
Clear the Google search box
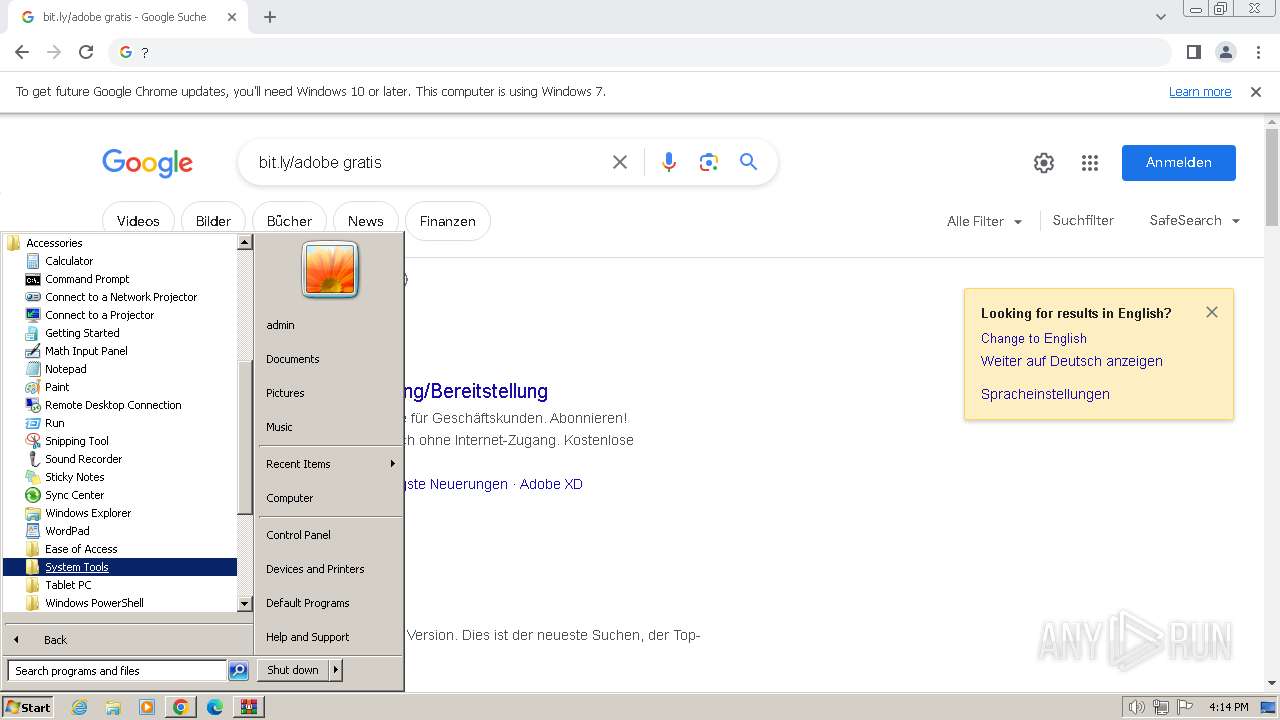pyautogui.click(x=620, y=162)
